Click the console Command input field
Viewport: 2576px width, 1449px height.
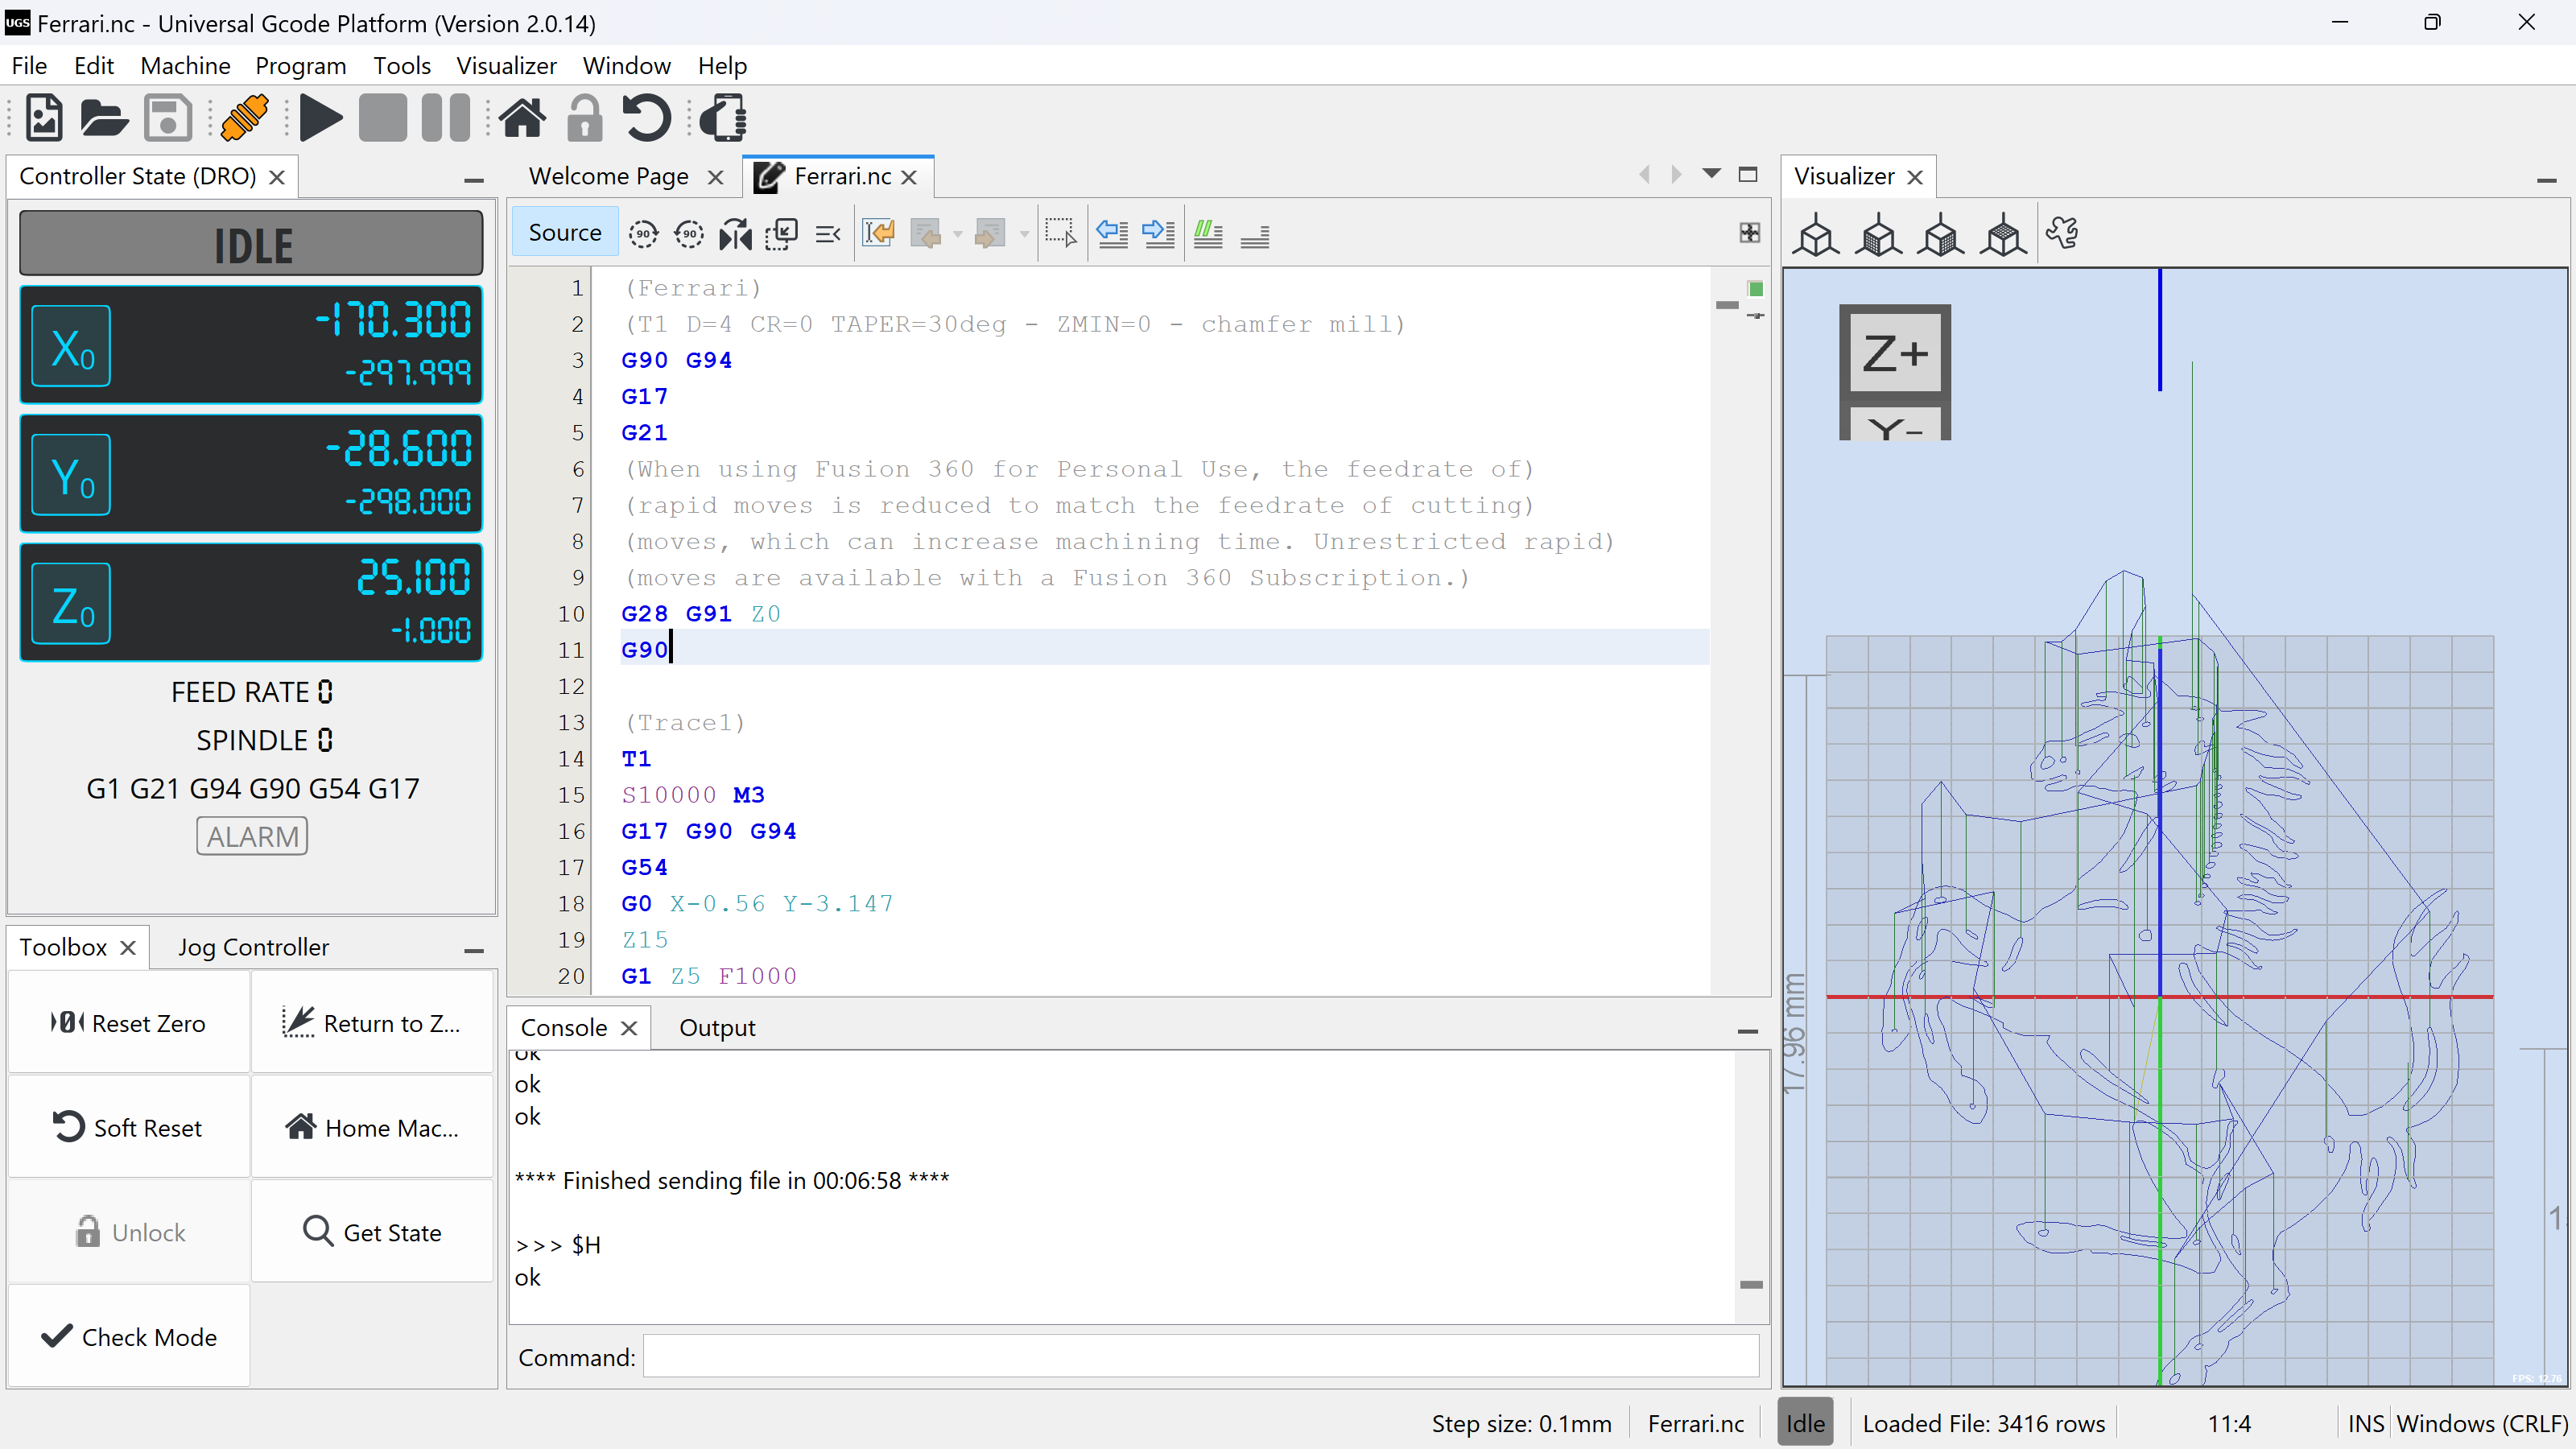1200,1357
